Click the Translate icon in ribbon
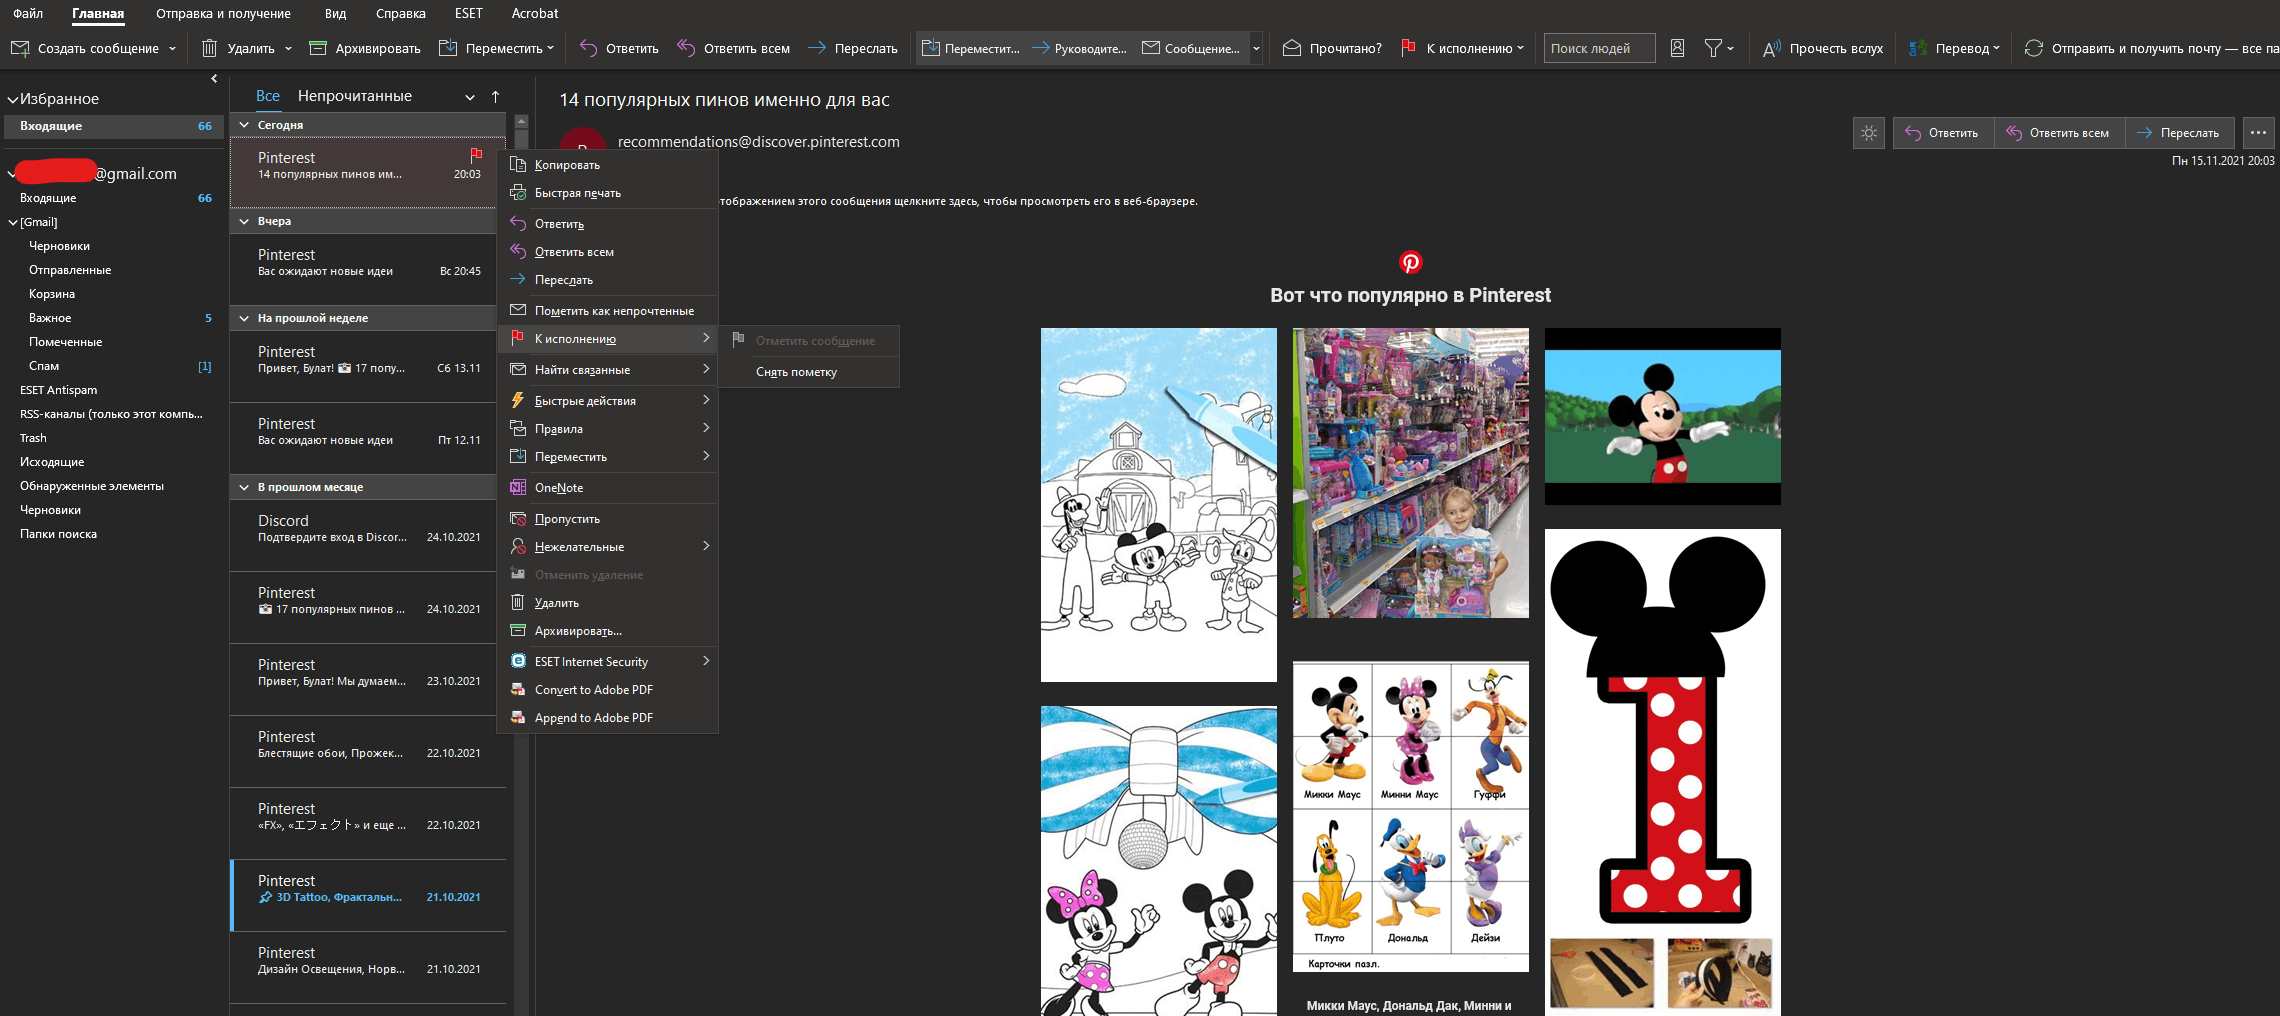The image size is (2280, 1016). click(x=1918, y=48)
